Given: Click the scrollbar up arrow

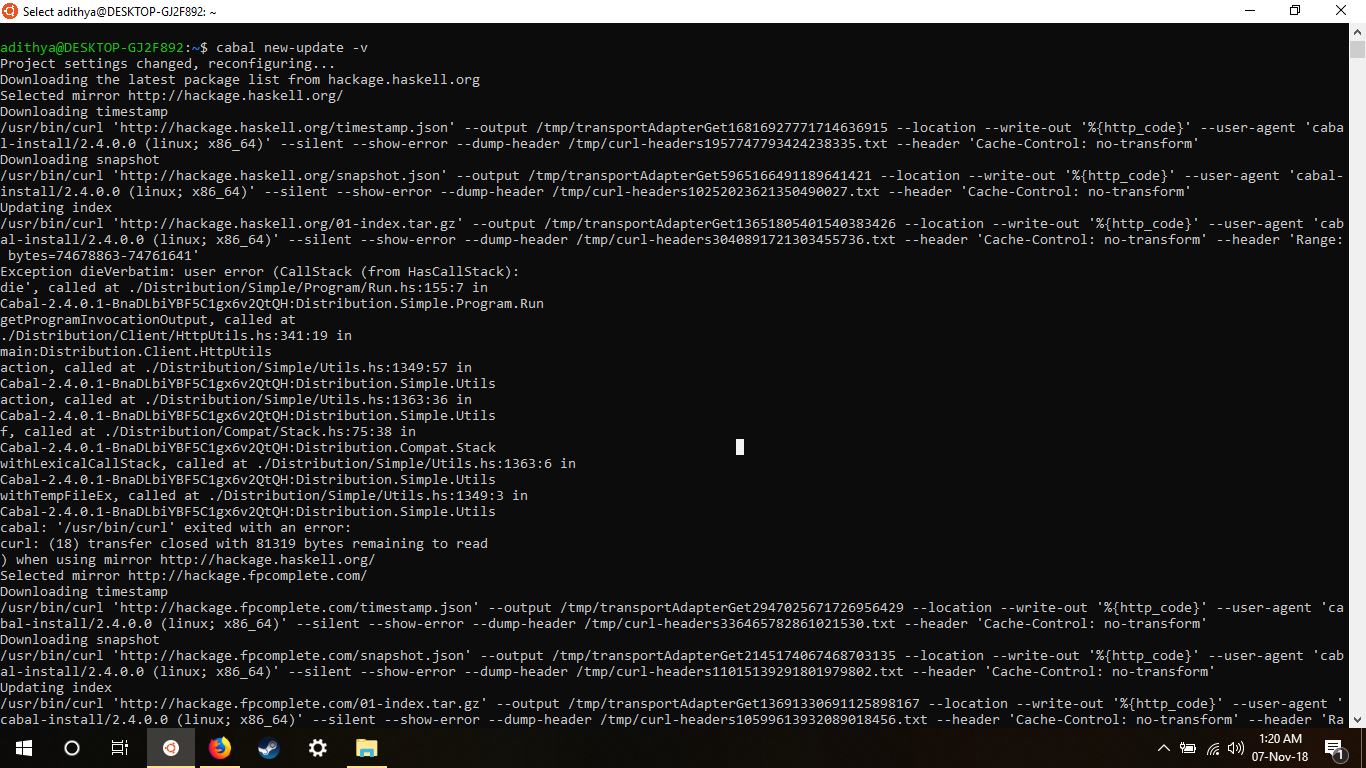Looking at the screenshot, I should 1358,32.
